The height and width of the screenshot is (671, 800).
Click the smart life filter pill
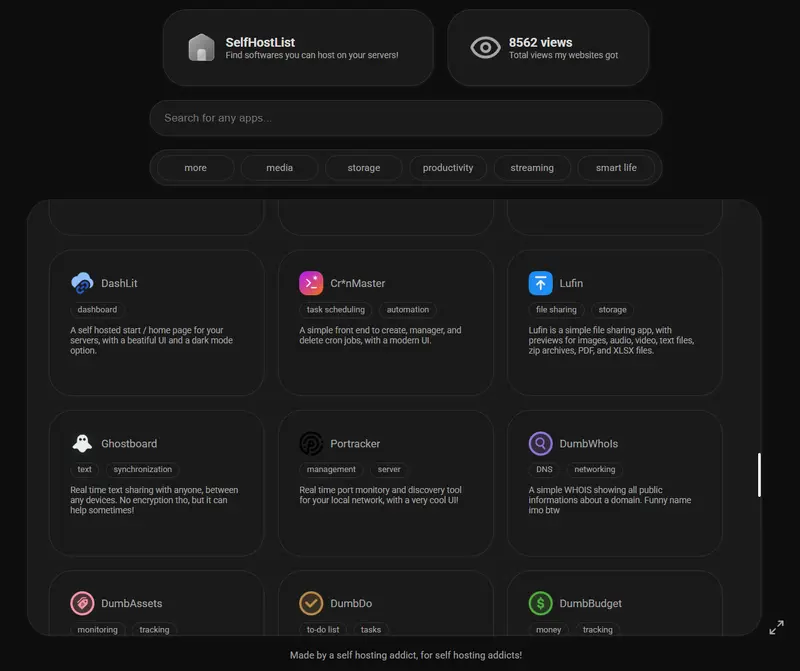pos(616,168)
